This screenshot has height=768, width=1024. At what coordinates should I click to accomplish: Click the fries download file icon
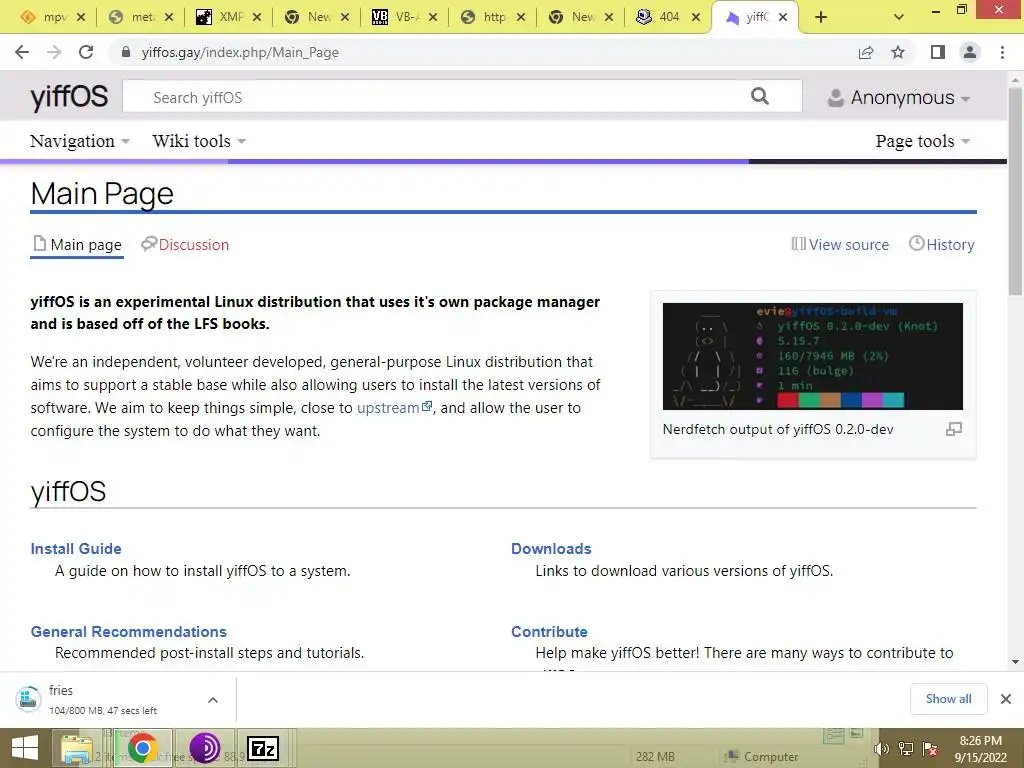pos(28,699)
